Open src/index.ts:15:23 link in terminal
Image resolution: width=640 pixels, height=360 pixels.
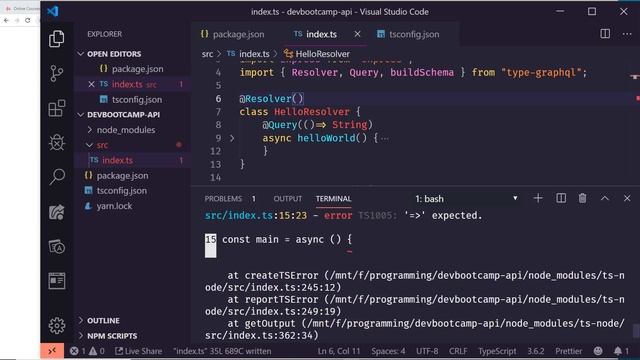point(256,216)
